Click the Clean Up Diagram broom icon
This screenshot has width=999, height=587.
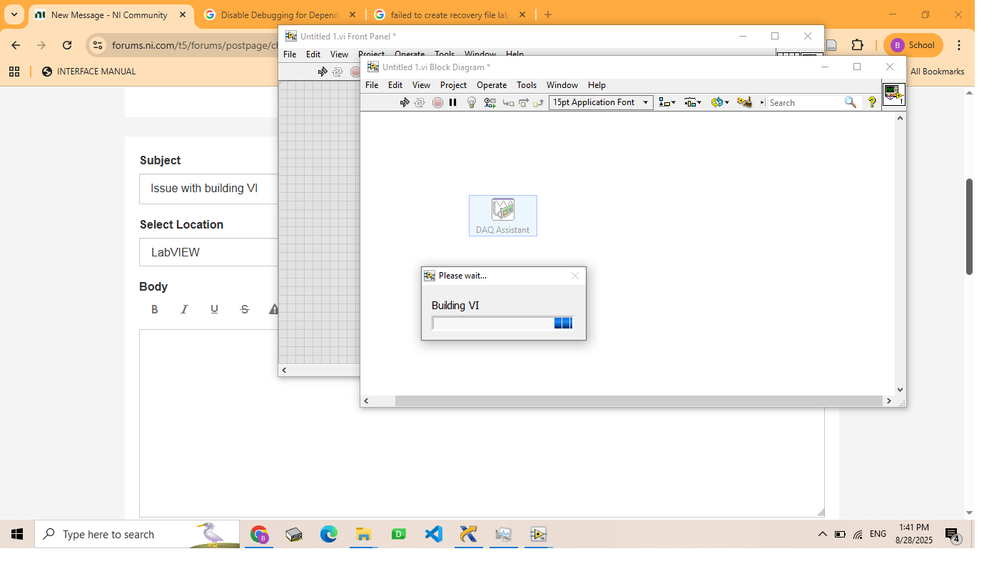(744, 103)
